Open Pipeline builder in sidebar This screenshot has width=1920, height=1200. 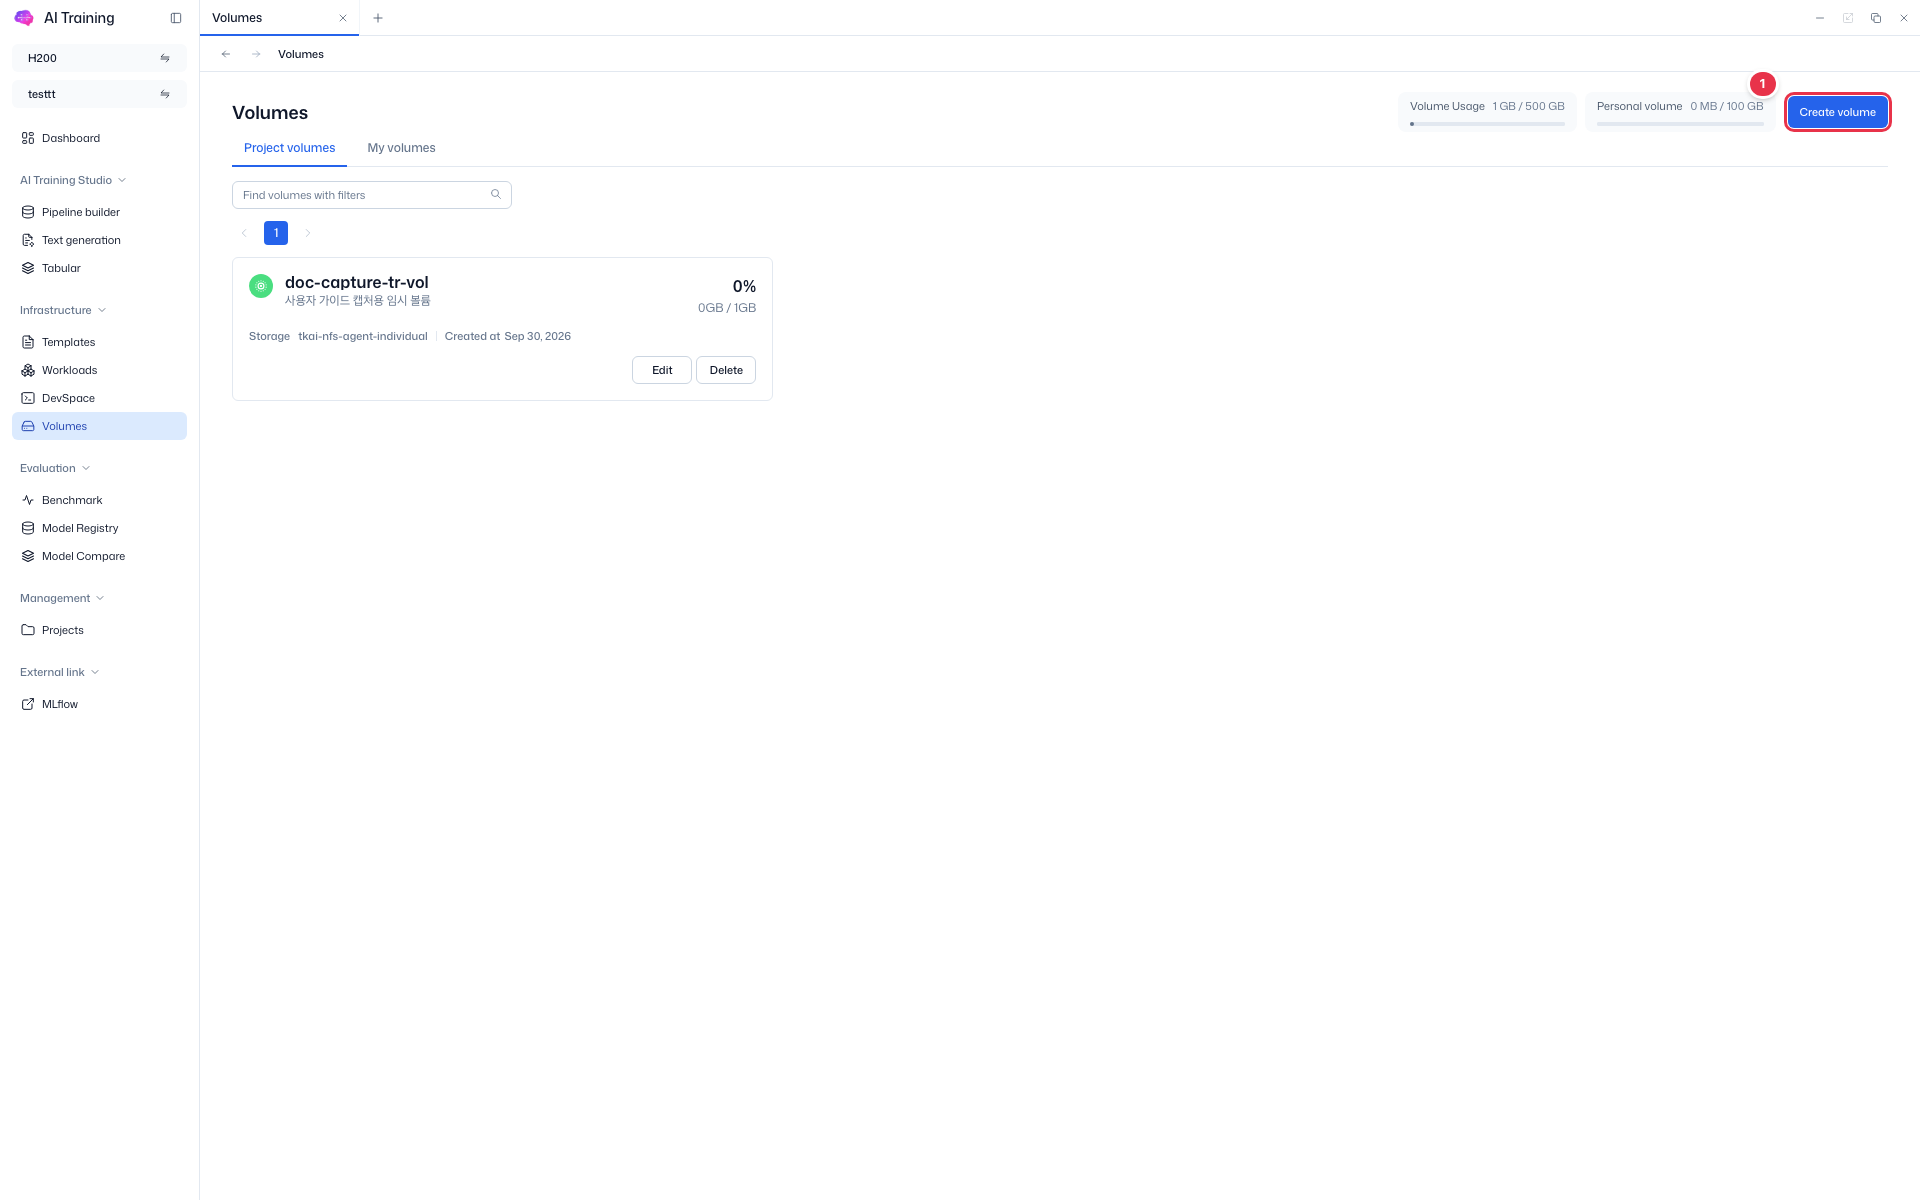pyautogui.click(x=99, y=212)
